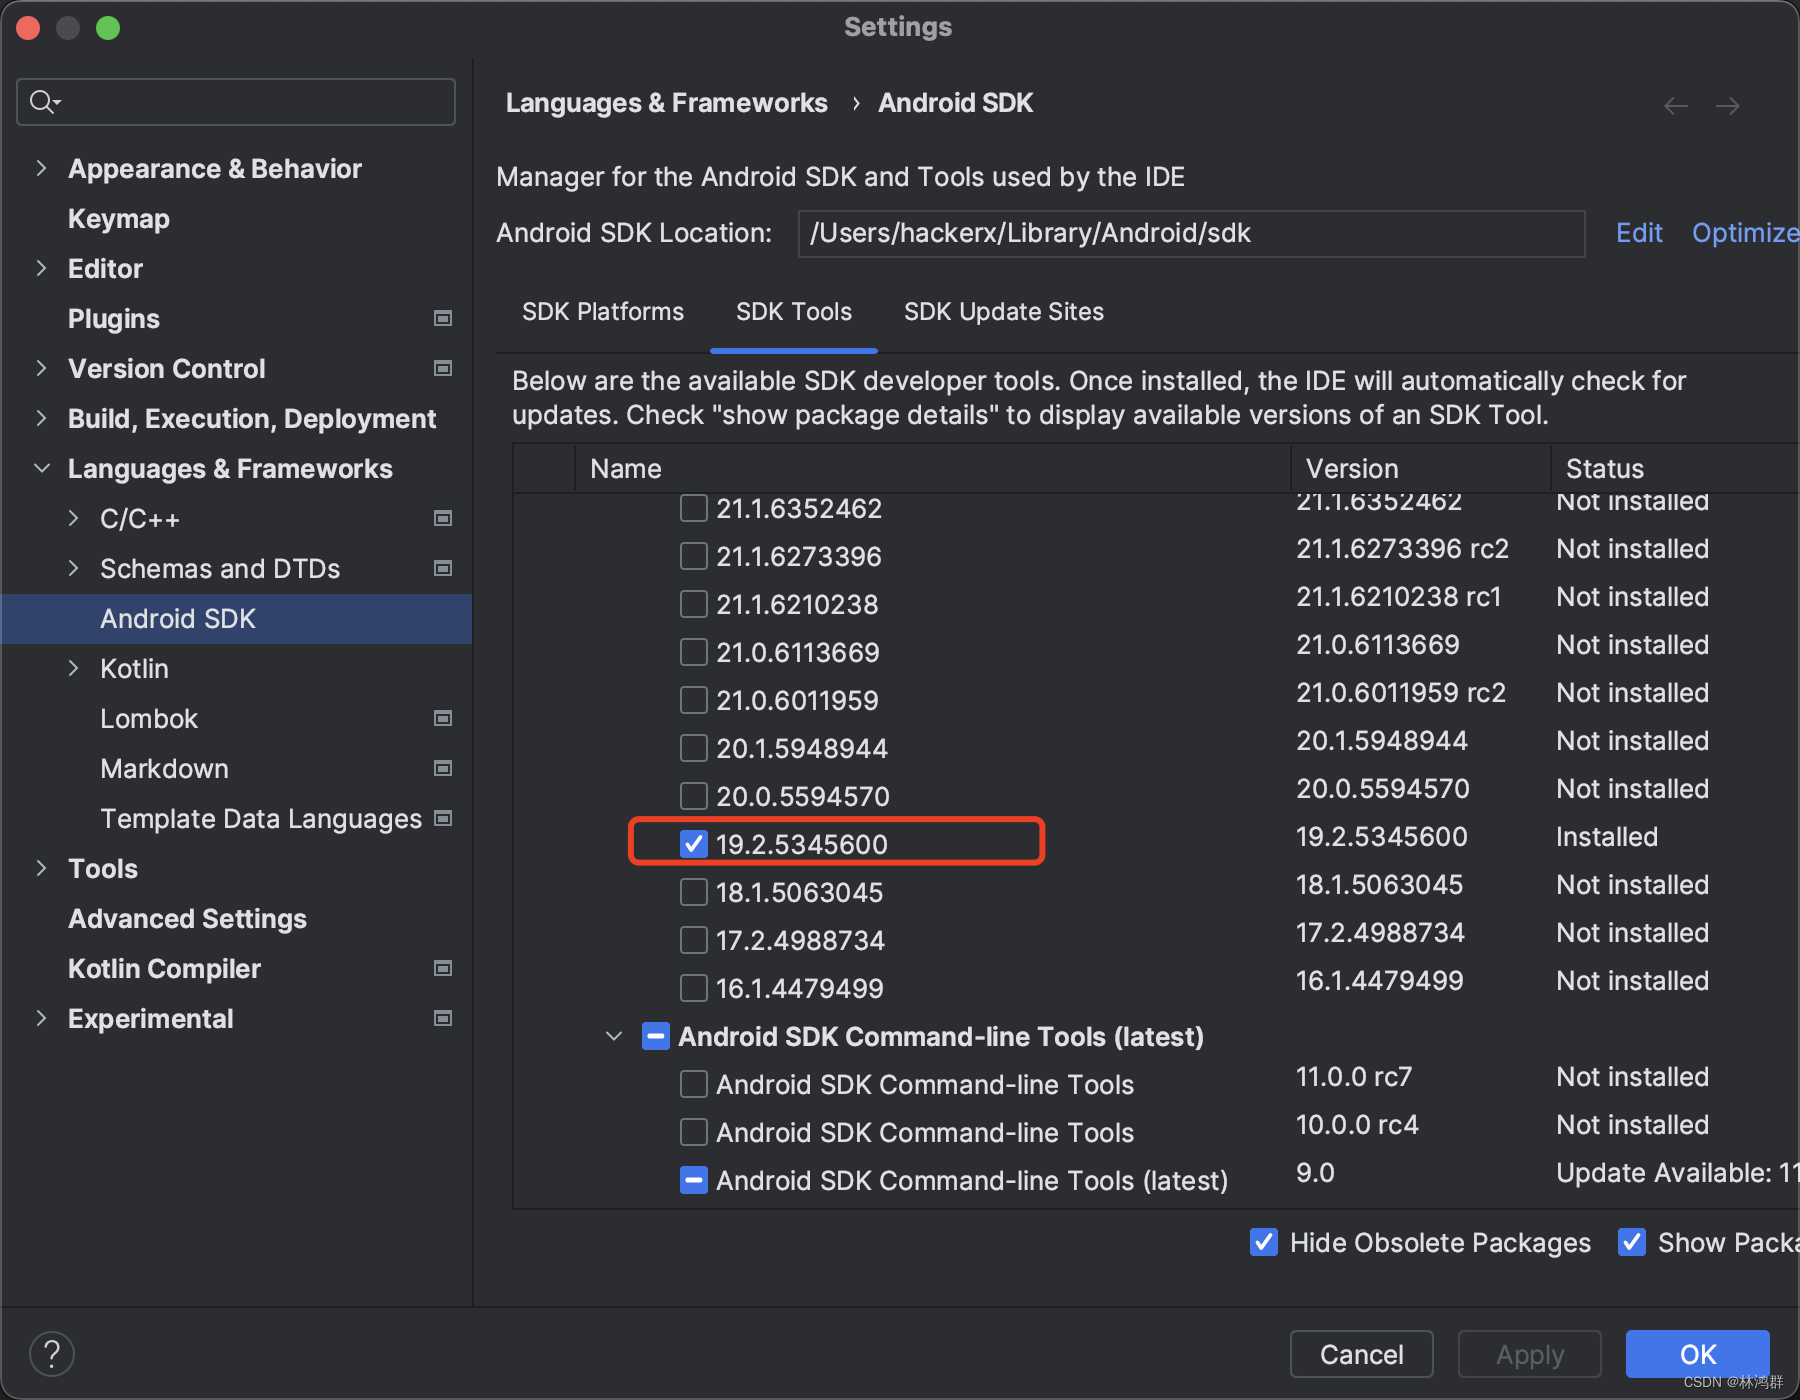Uncheck the 19.2.5345600 package checkbox
This screenshot has width=1800, height=1400.
[694, 844]
